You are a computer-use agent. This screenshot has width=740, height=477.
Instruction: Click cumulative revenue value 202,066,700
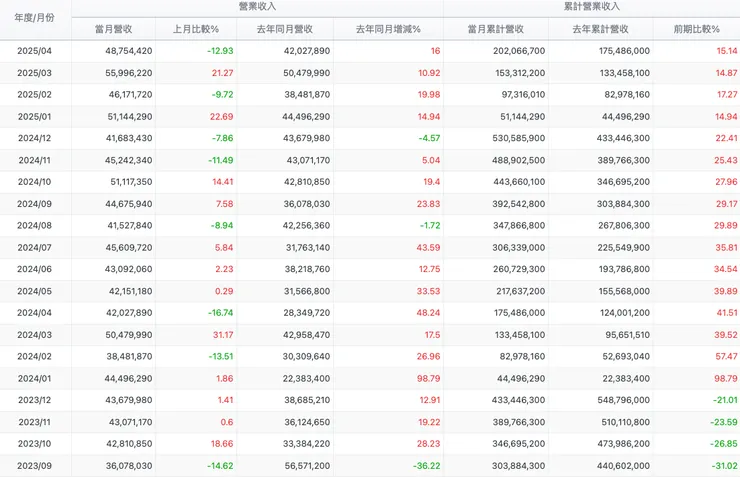[519, 51]
